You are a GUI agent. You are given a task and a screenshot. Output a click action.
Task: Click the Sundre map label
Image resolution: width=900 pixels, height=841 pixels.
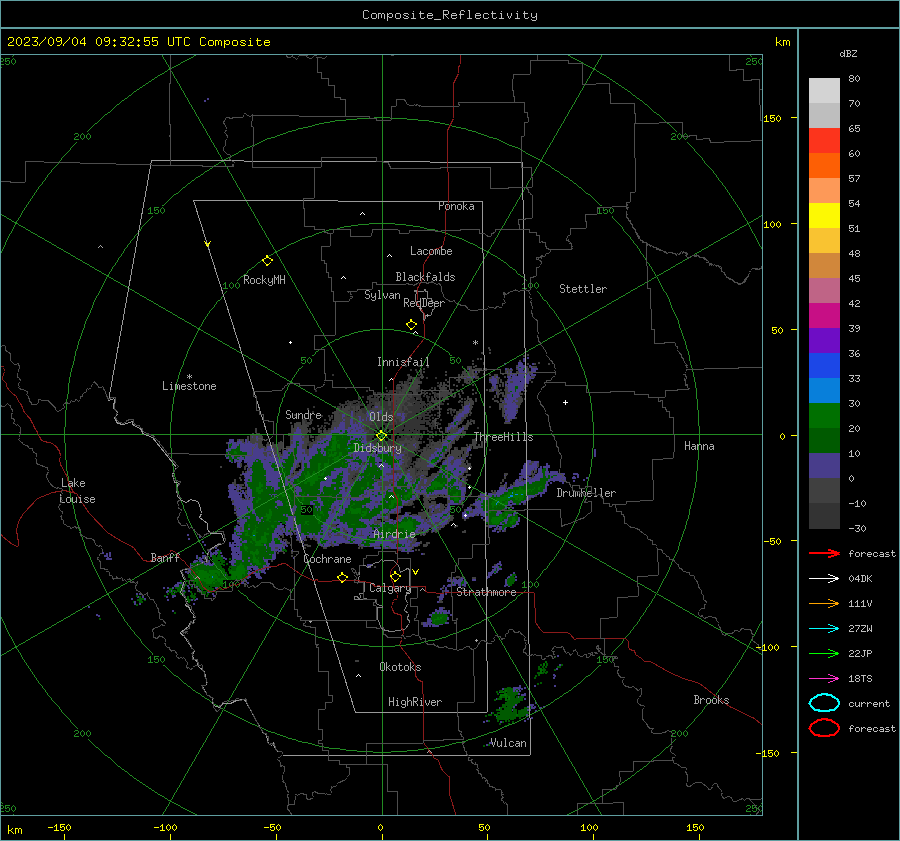304,414
